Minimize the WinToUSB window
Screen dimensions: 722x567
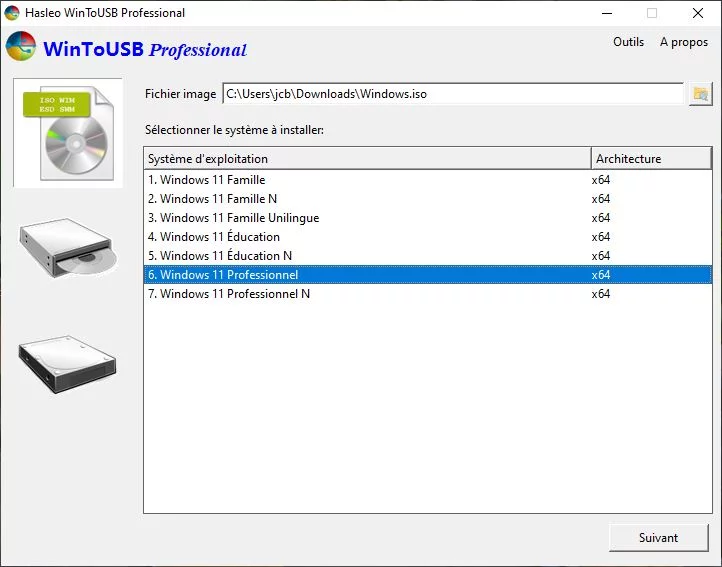point(607,13)
